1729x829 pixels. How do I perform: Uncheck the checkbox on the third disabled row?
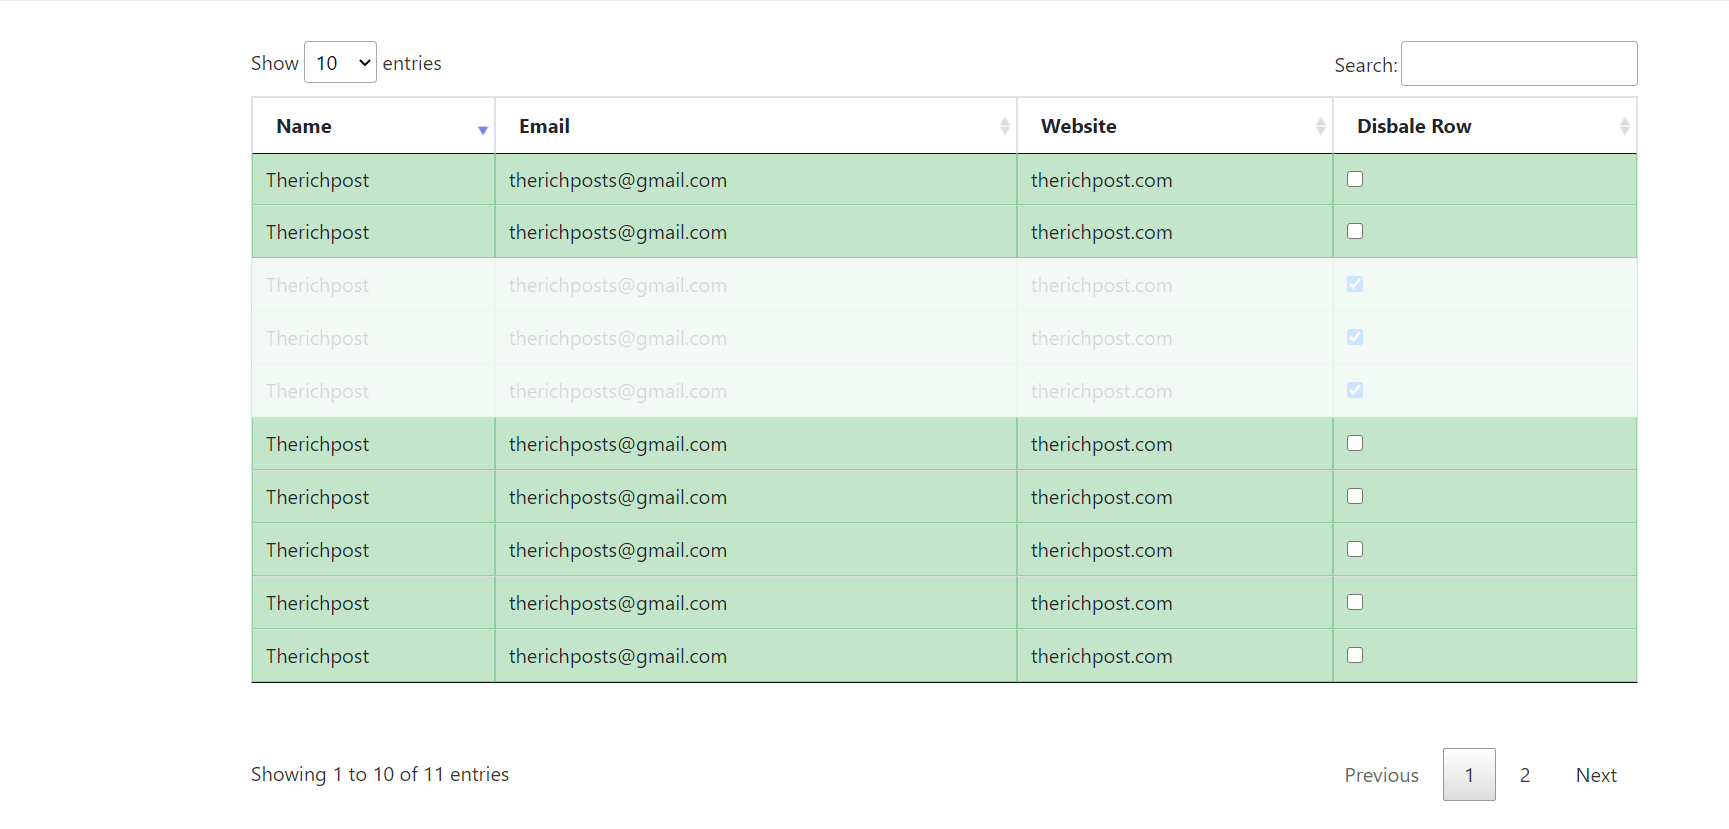(1355, 284)
